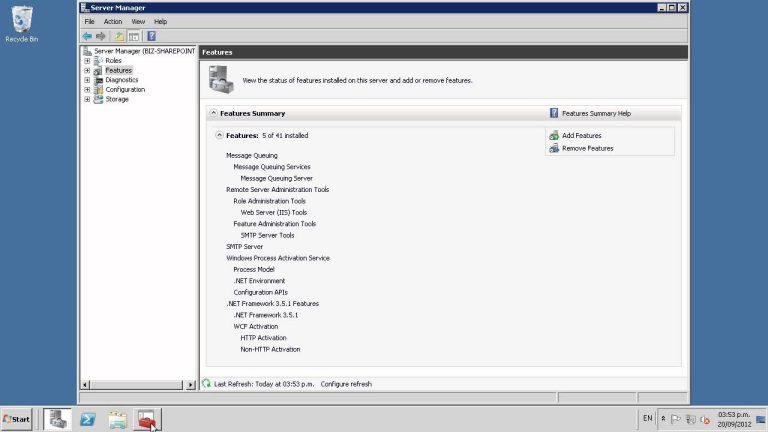Click the .NET Framework 3.5.1 Features entry

(x=272, y=304)
